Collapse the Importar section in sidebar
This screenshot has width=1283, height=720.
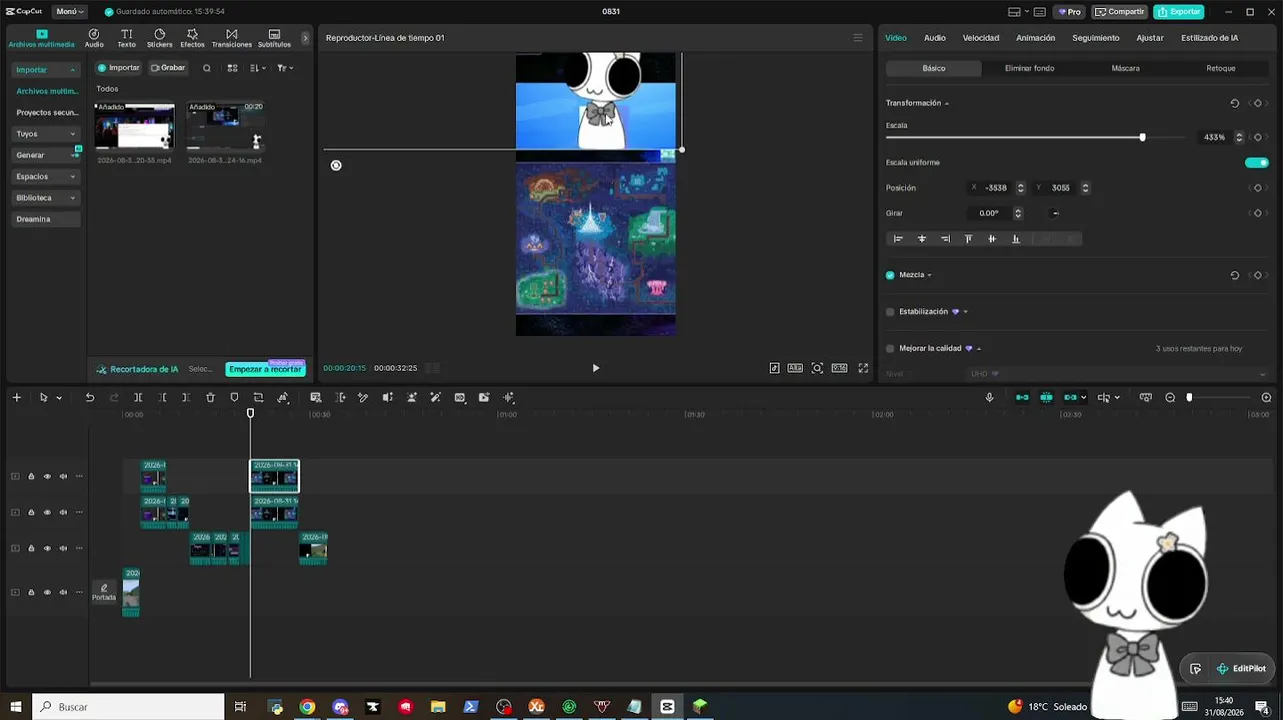[46, 70]
